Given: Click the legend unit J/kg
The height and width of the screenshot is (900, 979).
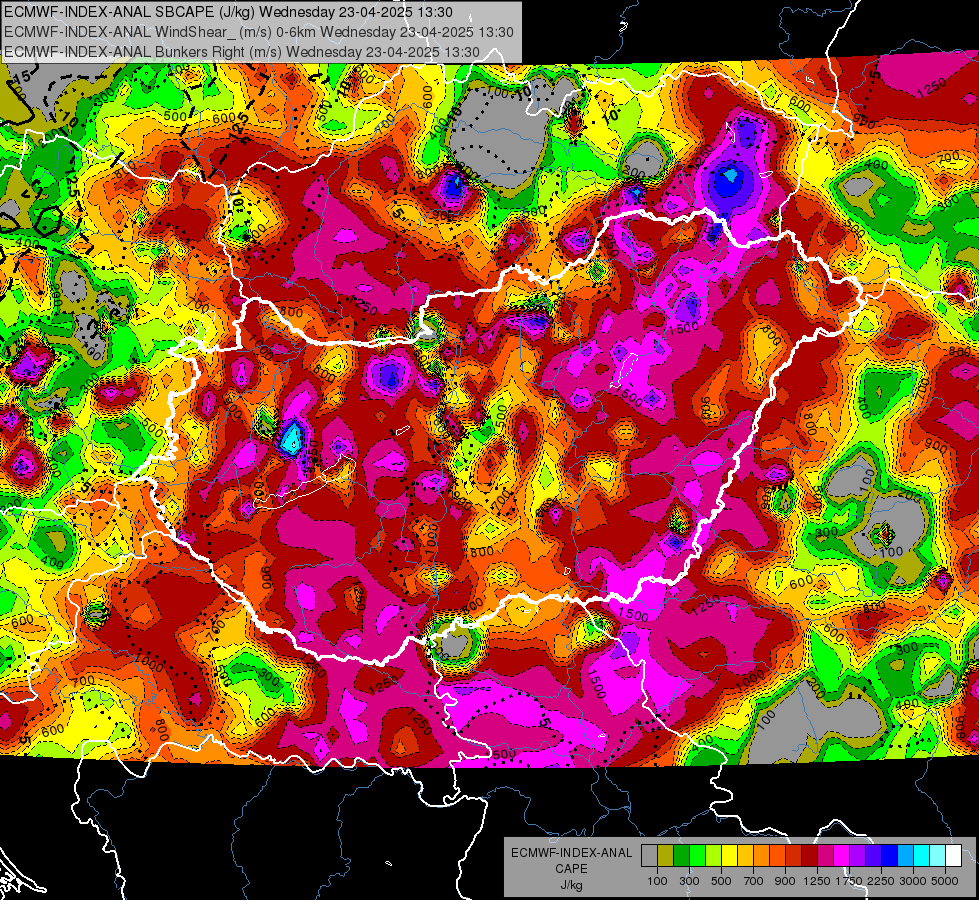Looking at the screenshot, I should pos(571,885).
